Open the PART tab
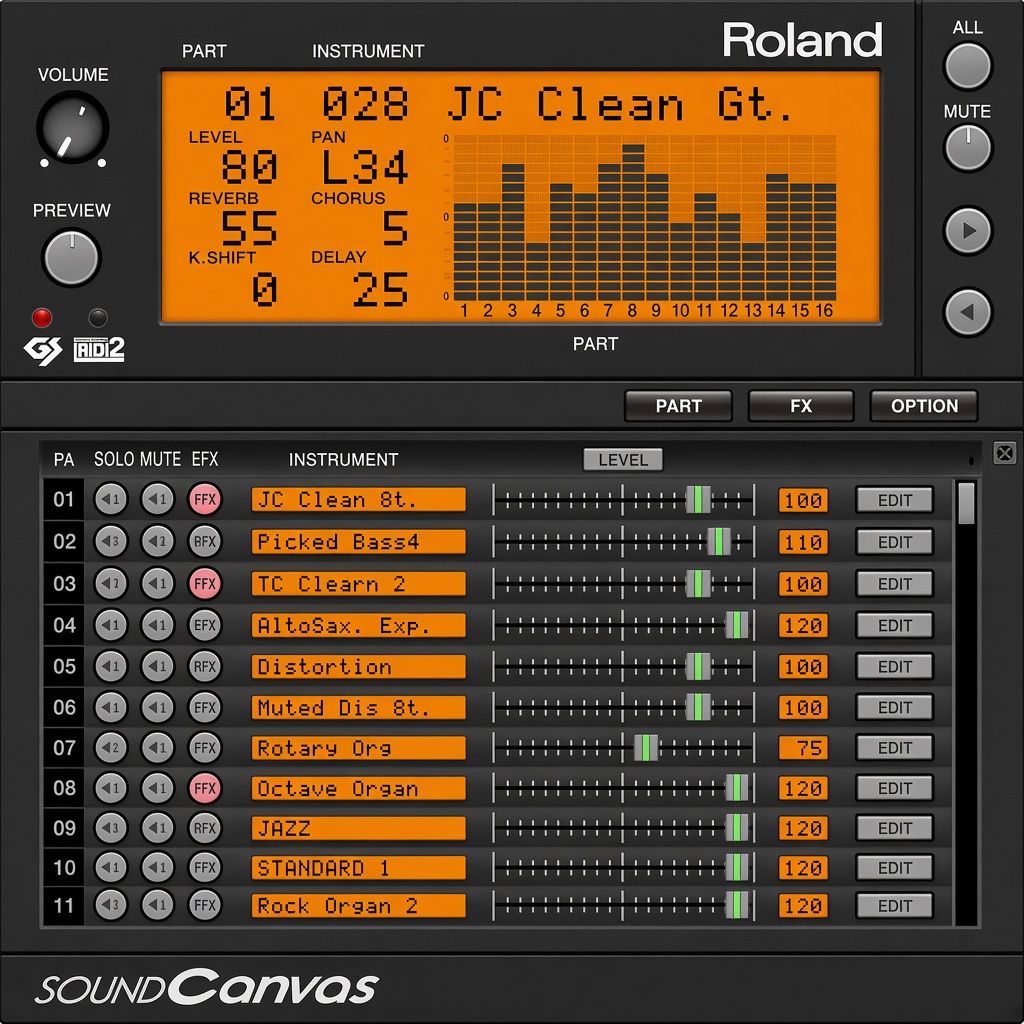Image resolution: width=1024 pixels, height=1024 pixels. 678,406
